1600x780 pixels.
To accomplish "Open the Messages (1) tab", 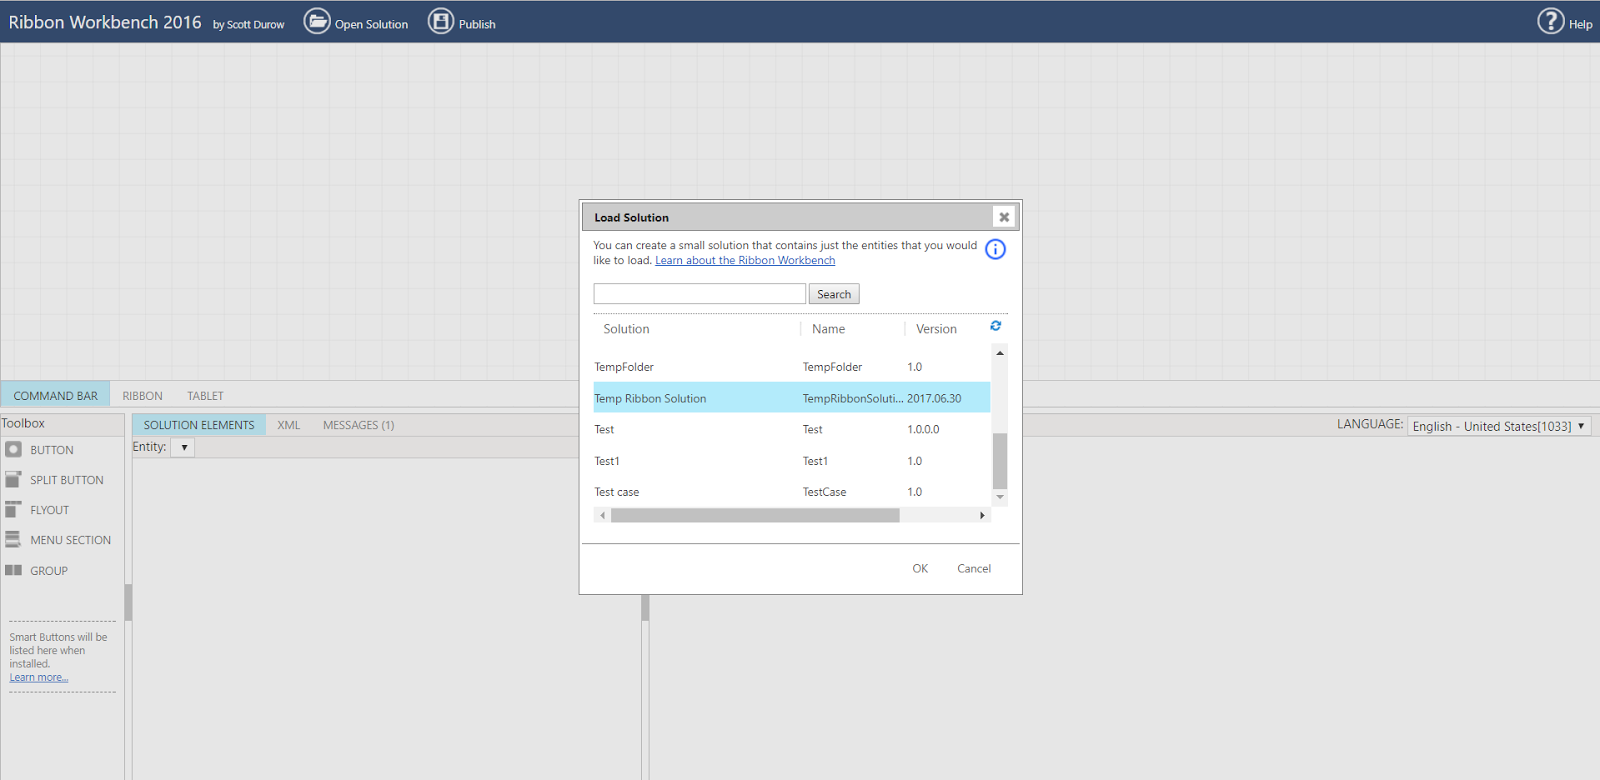I will [x=358, y=425].
